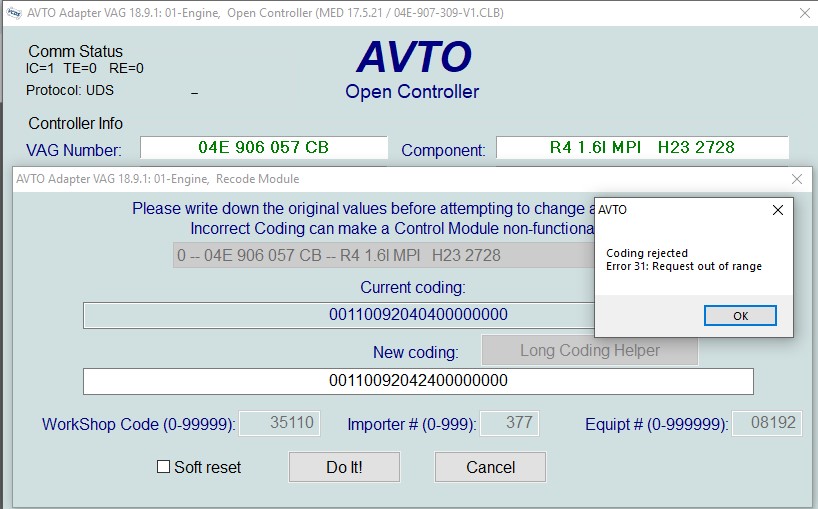
Task: Click the Cancel button in Recode Module
Action: [490, 467]
